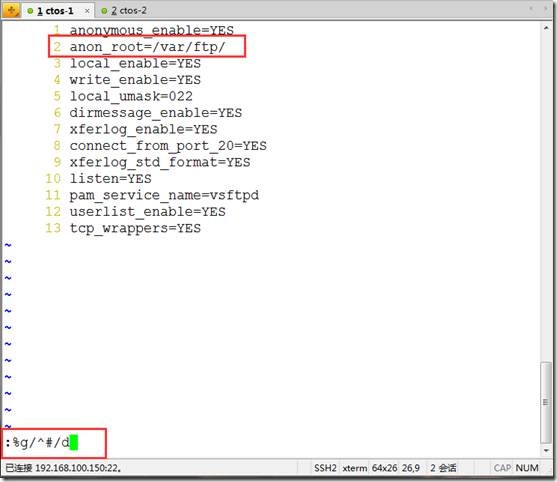Screen dimensions: 557x482
Task: Click the 64x26 terminal size entry
Action: click(x=384, y=468)
